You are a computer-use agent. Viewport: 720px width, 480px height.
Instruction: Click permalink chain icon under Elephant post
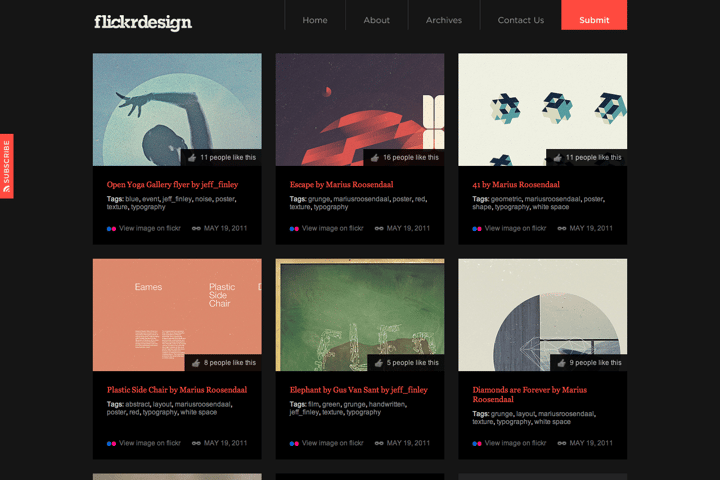379,443
